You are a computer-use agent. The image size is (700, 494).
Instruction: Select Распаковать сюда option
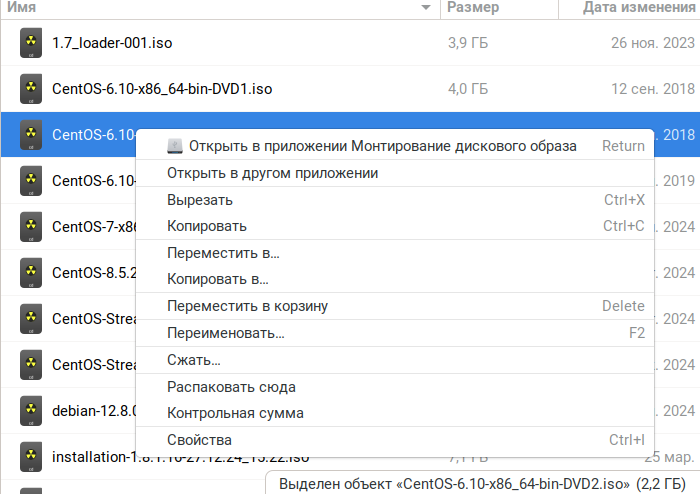[x=231, y=387]
